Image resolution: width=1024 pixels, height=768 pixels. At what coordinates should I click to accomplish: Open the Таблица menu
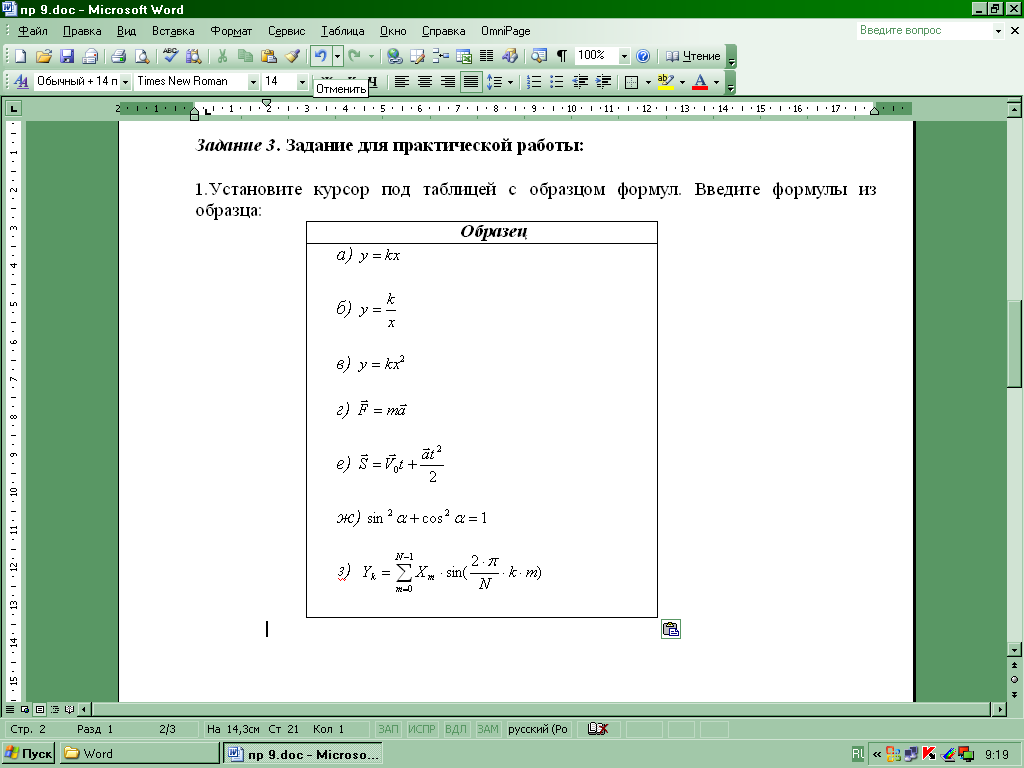[x=342, y=31]
